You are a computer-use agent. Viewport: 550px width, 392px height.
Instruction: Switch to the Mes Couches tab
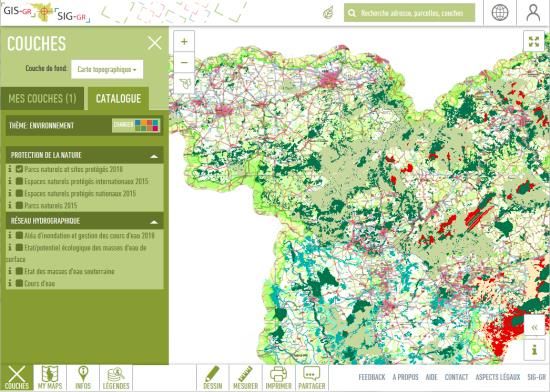click(42, 99)
